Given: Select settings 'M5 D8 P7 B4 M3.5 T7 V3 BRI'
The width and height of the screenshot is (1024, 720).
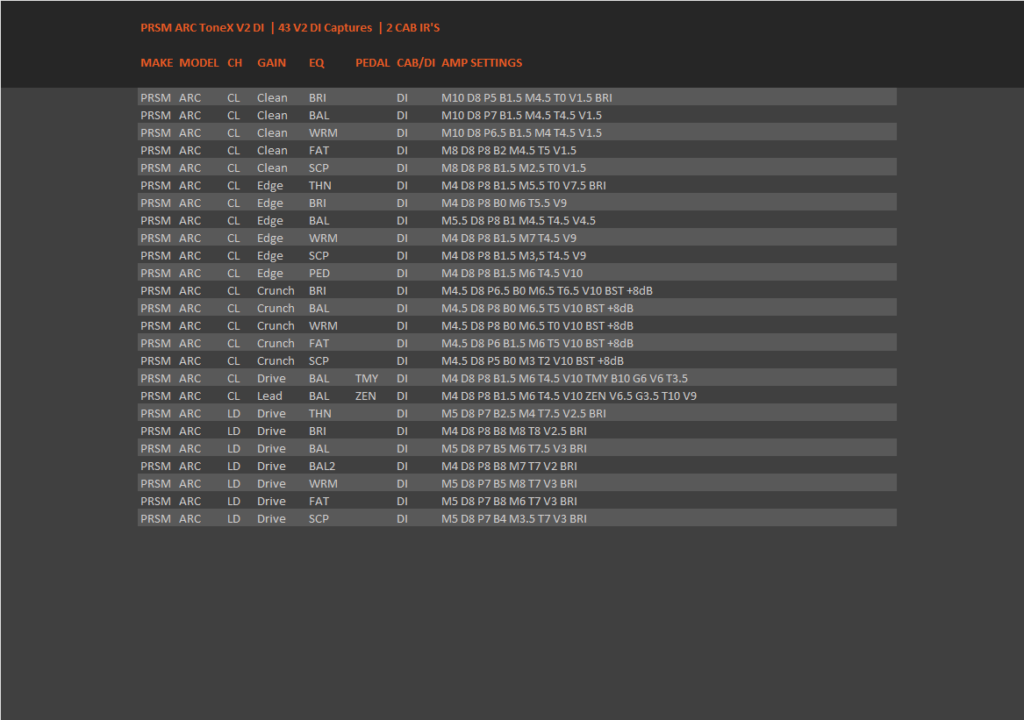Looking at the screenshot, I should pos(514,519).
